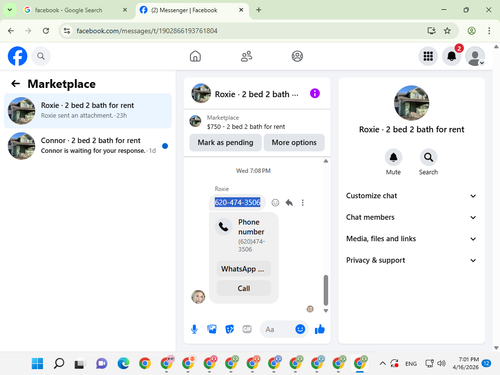Reply to the 620-474-3506 message
Screen dimensions: 500x375
(x=289, y=203)
